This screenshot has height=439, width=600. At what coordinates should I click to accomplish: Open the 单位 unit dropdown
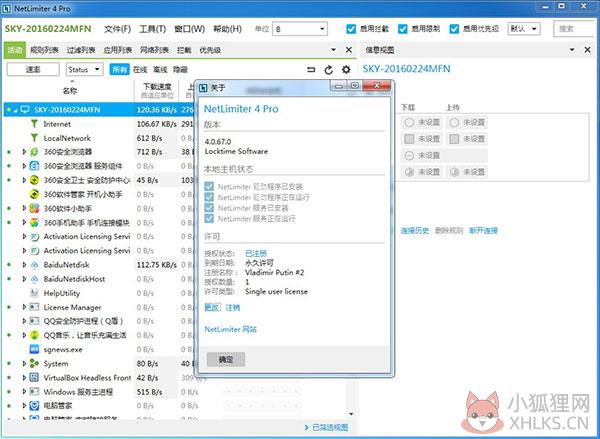coord(300,29)
